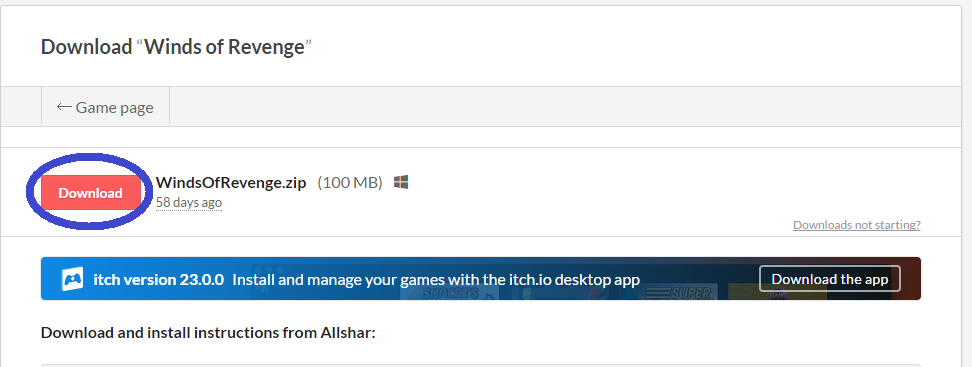Click the "Winds of Revenge" title in heading
The height and width of the screenshot is (367, 972).
point(225,46)
